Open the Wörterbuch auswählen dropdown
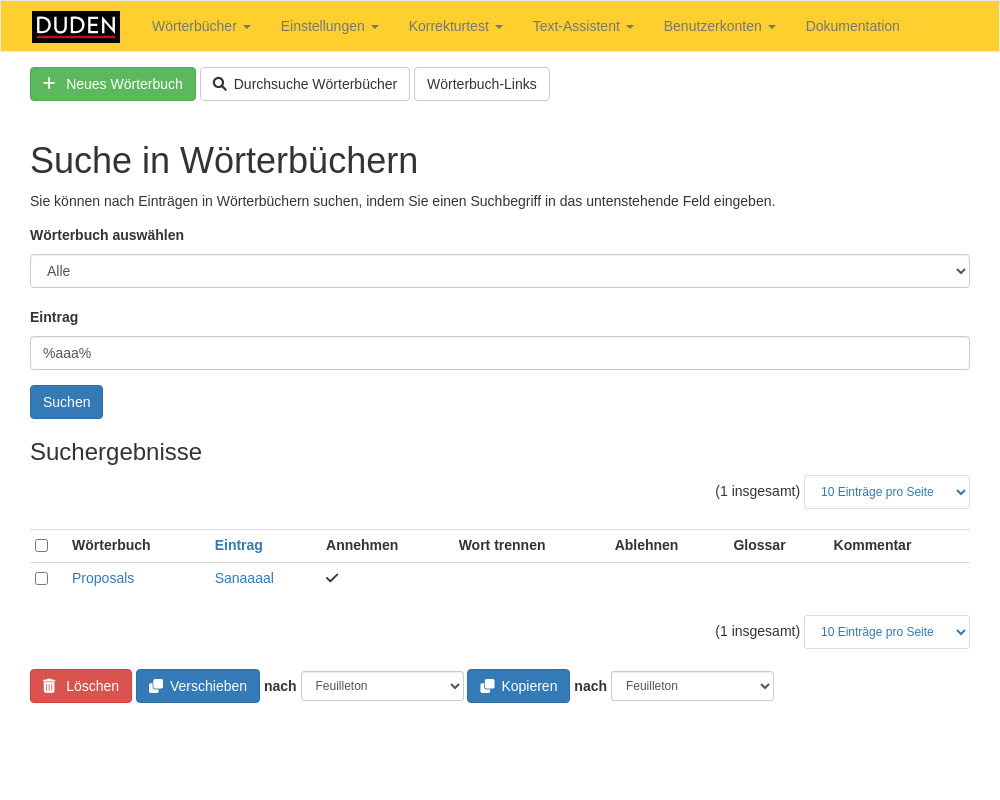This screenshot has height=800, width=1000. pyautogui.click(x=500, y=271)
